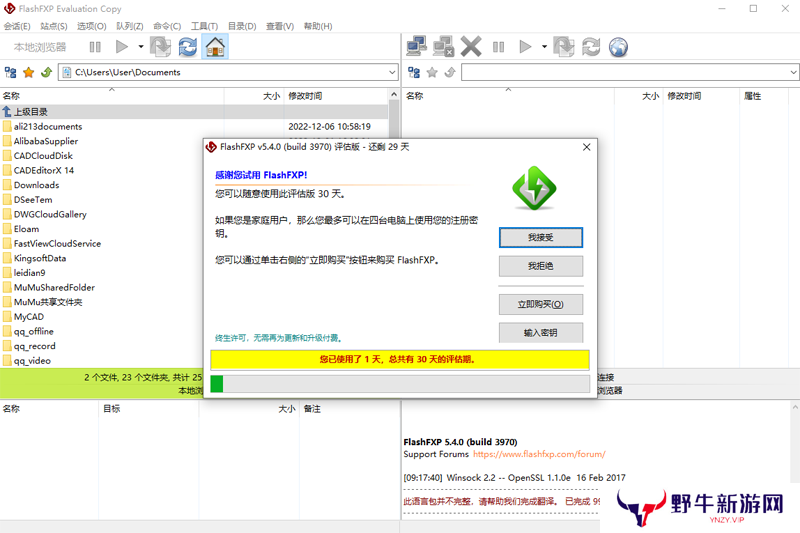Click the home switch-to-local-browser icon
This screenshot has height=533, width=800.
pos(215,47)
